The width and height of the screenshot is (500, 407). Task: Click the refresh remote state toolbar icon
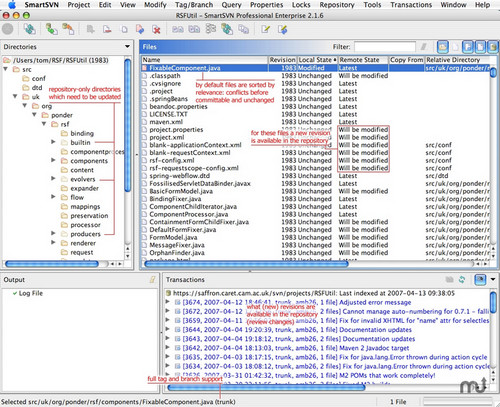tap(227, 29)
